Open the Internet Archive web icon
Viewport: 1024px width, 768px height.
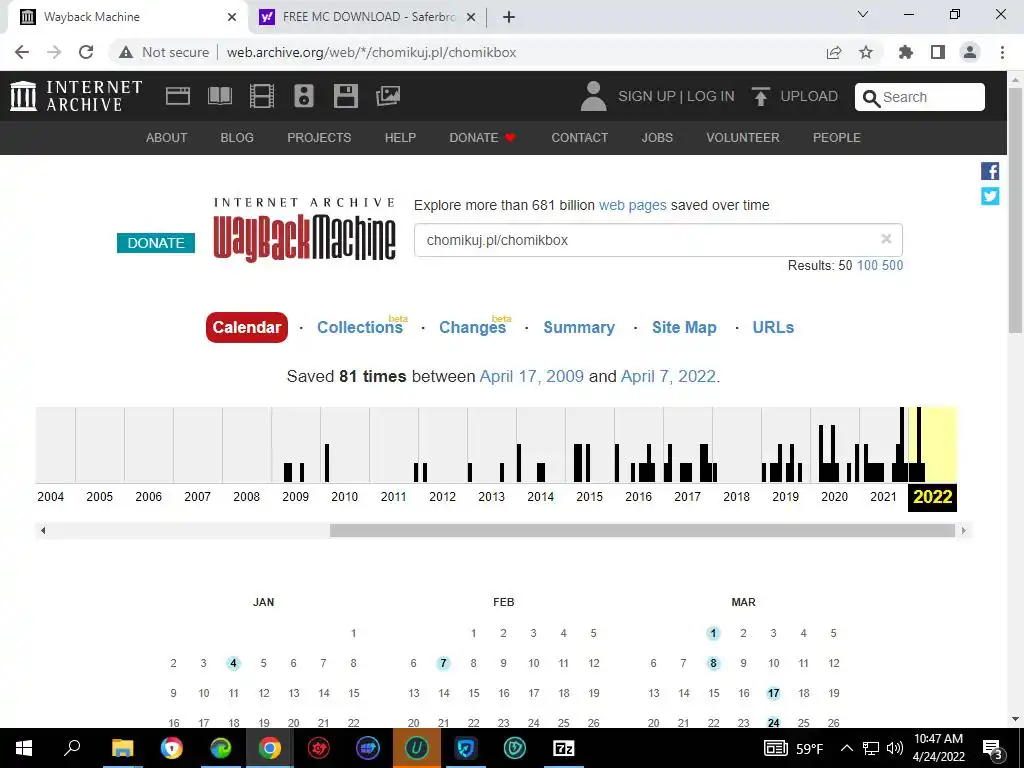pyautogui.click(x=178, y=97)
